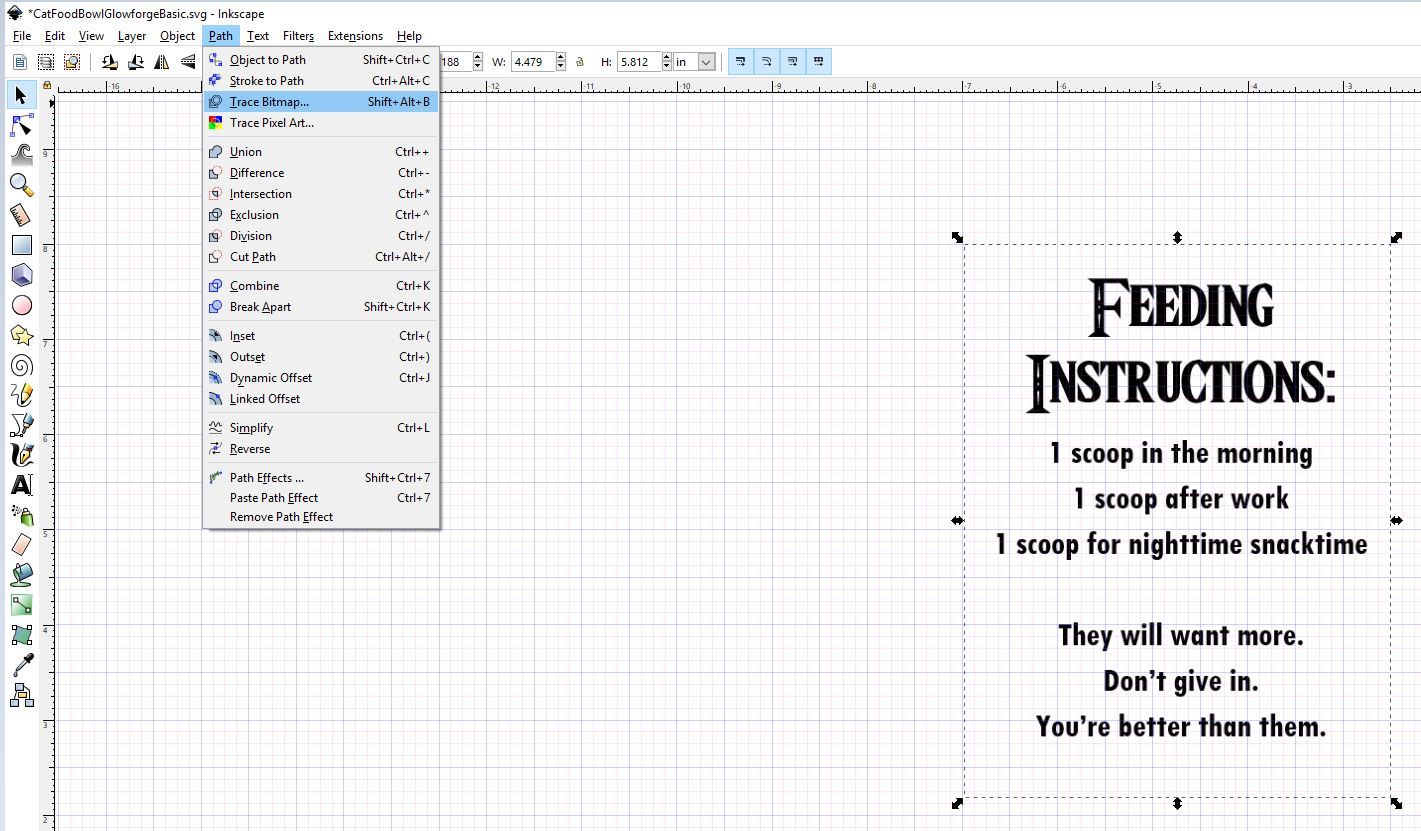This screenshot has height=831, width=1421.
Task: Select the Rectangle tool
Action: [x=21, y=245]
